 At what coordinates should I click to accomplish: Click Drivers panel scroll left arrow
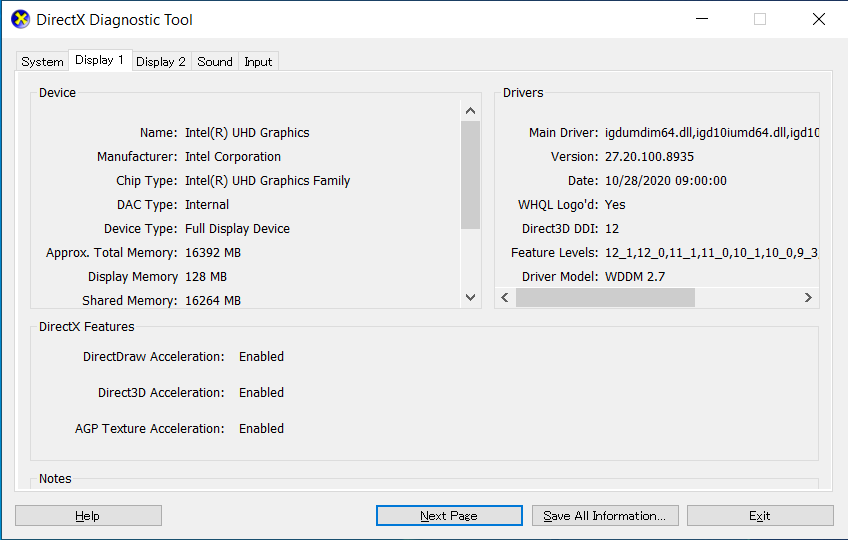pyautogui.click(x=505, y=298)
